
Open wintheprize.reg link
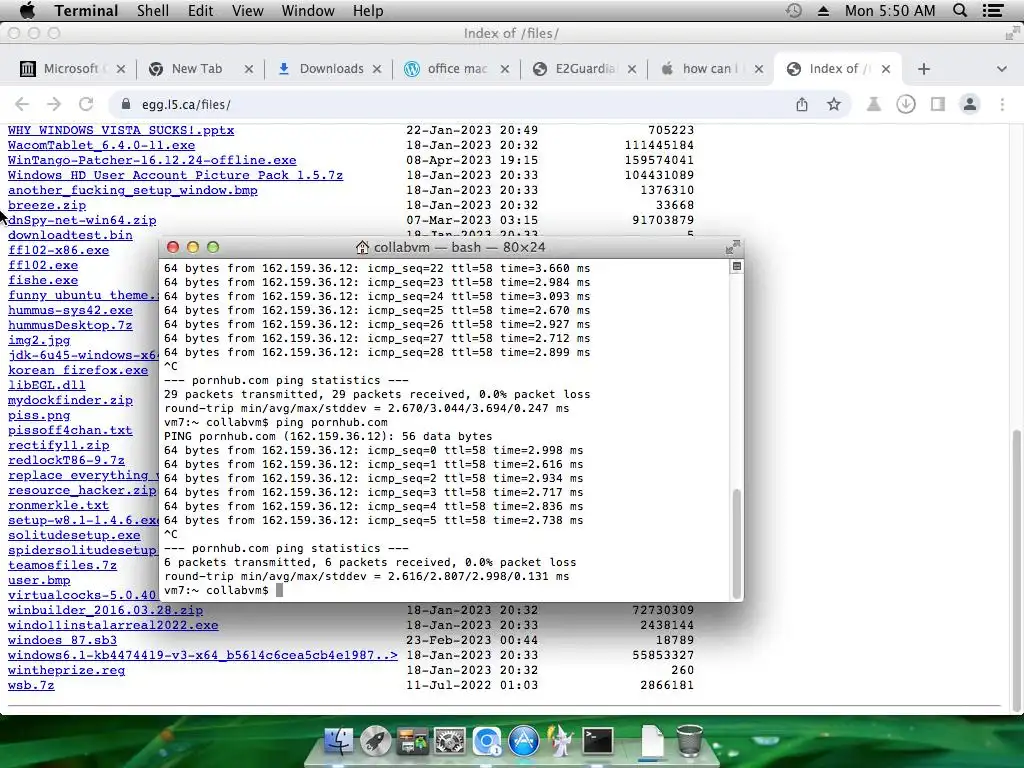(x=67, y=670)
